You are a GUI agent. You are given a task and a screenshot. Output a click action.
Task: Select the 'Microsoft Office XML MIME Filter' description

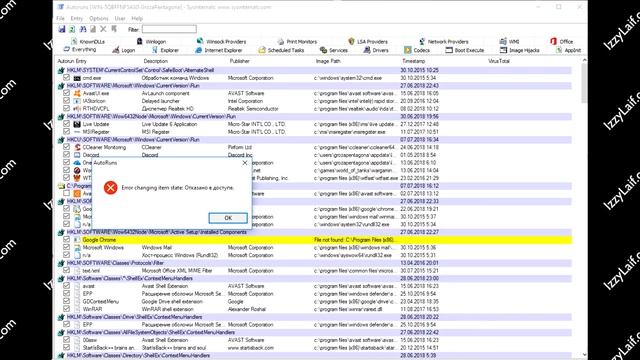point(177,271)
